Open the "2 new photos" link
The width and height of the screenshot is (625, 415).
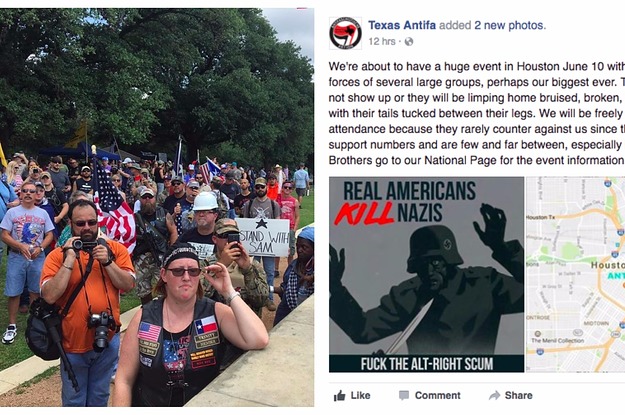pos(509,25)
